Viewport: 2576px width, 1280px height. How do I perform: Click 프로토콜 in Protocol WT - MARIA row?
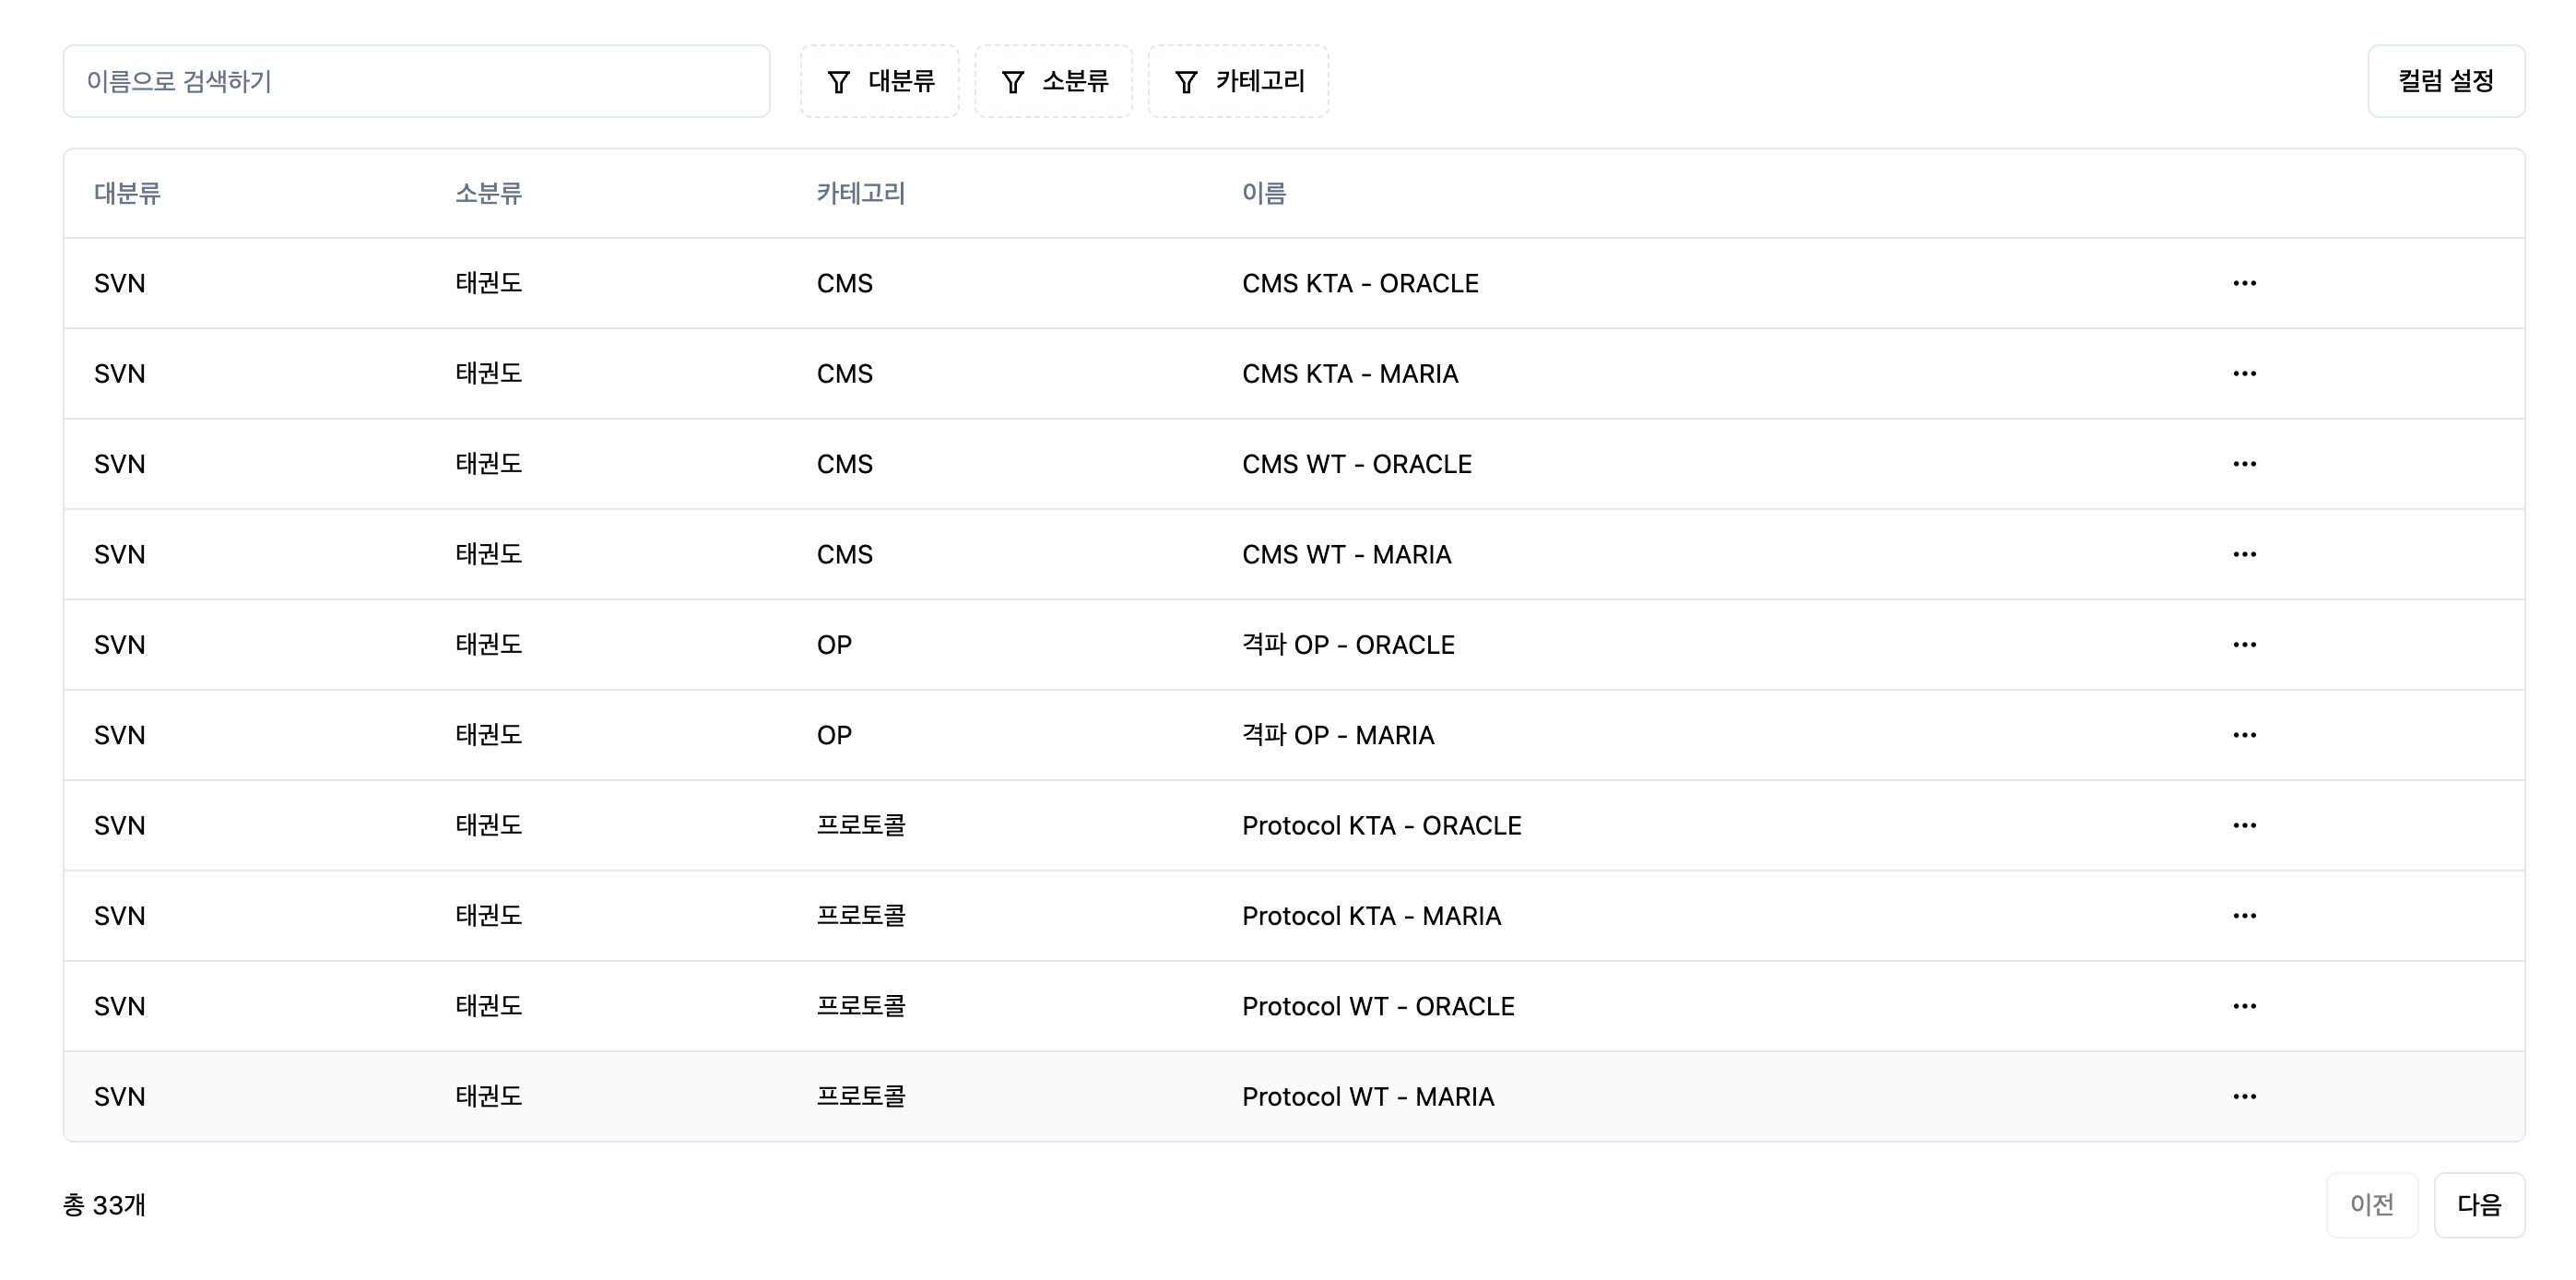[x=861, y=1096]
